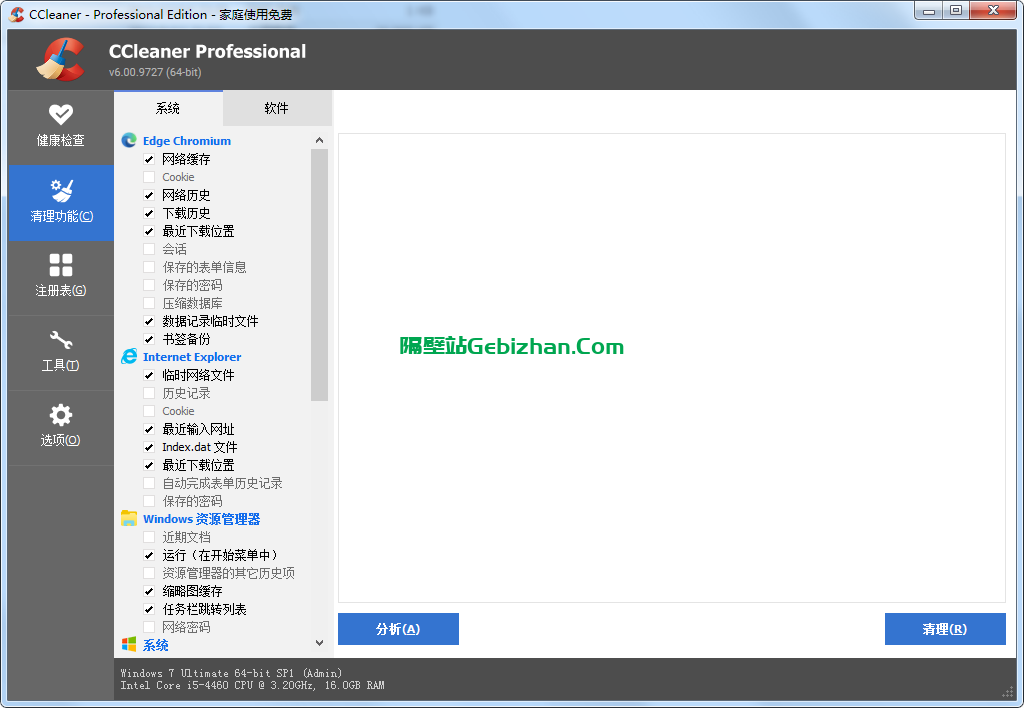1024x708 pixels.
Task: Enable Cookie under Edge Chromium
Action: point(149,177)
